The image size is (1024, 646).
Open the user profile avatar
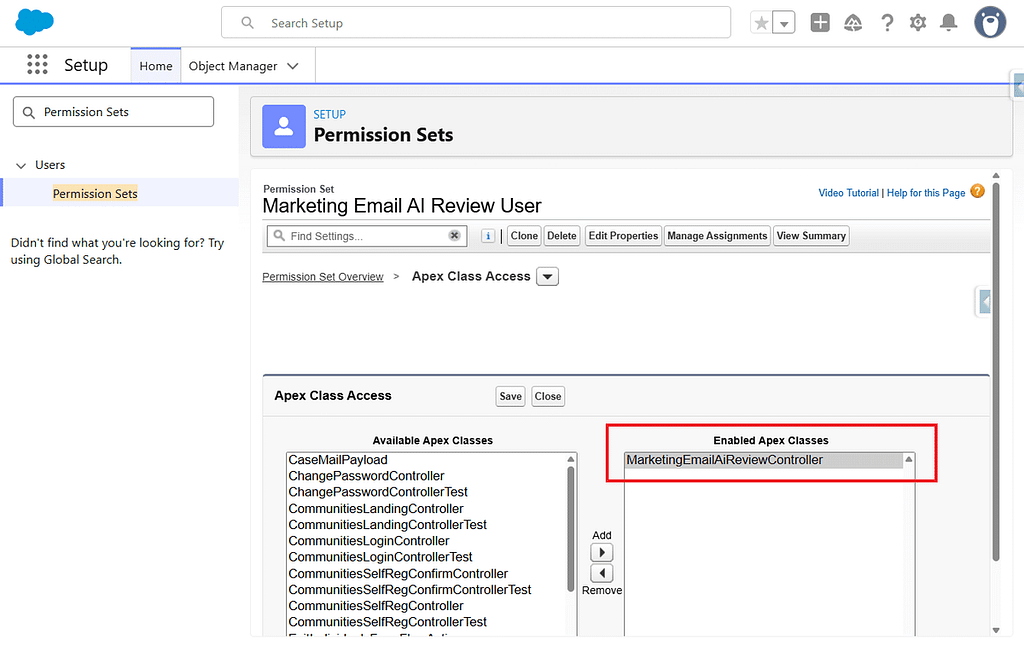click(990, 23)
